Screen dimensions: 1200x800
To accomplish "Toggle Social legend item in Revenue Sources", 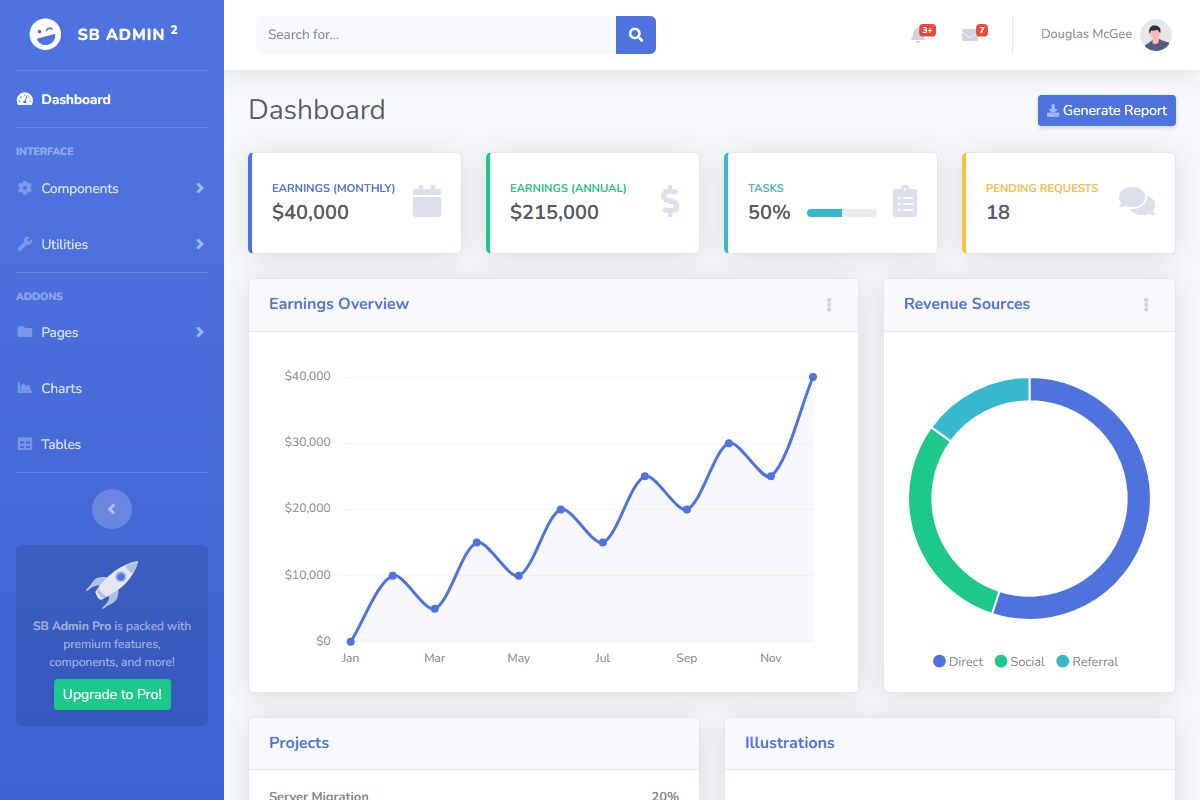I will click(x=1019, y=662).
